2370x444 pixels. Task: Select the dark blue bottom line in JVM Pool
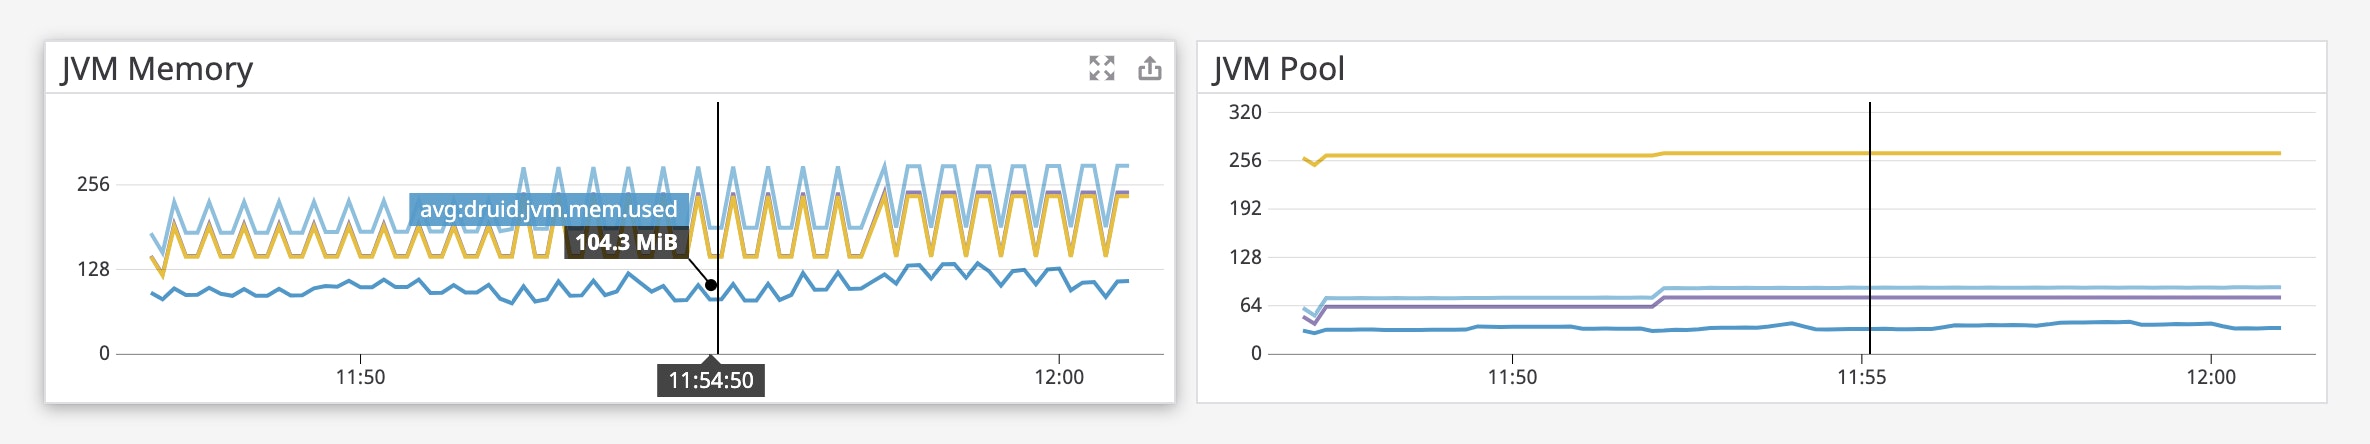tap(2000, 326)
